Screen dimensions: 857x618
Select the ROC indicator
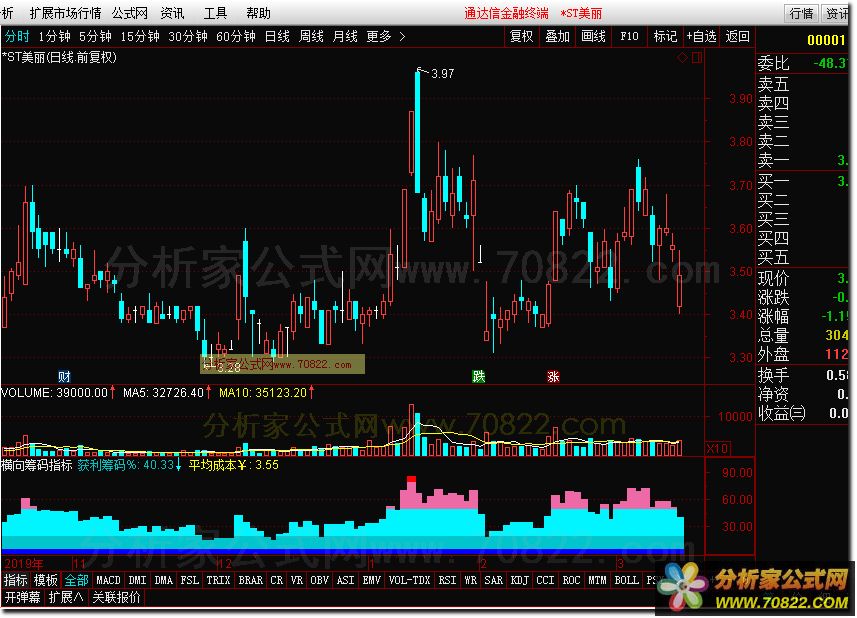(572, 580)
